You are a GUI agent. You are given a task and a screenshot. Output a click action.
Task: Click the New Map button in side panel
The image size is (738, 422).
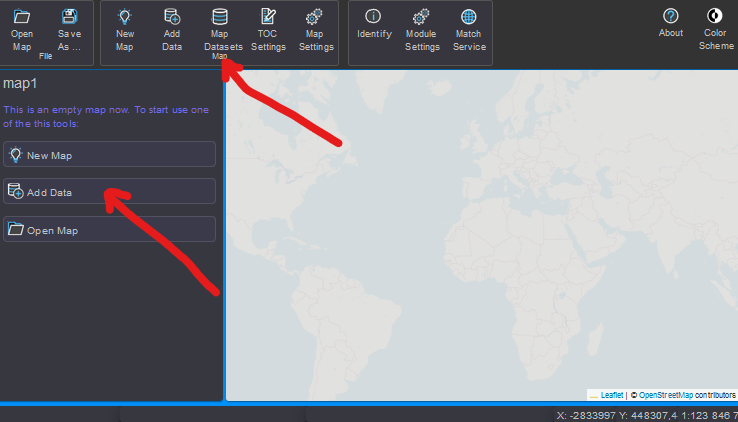click(109, 154)
